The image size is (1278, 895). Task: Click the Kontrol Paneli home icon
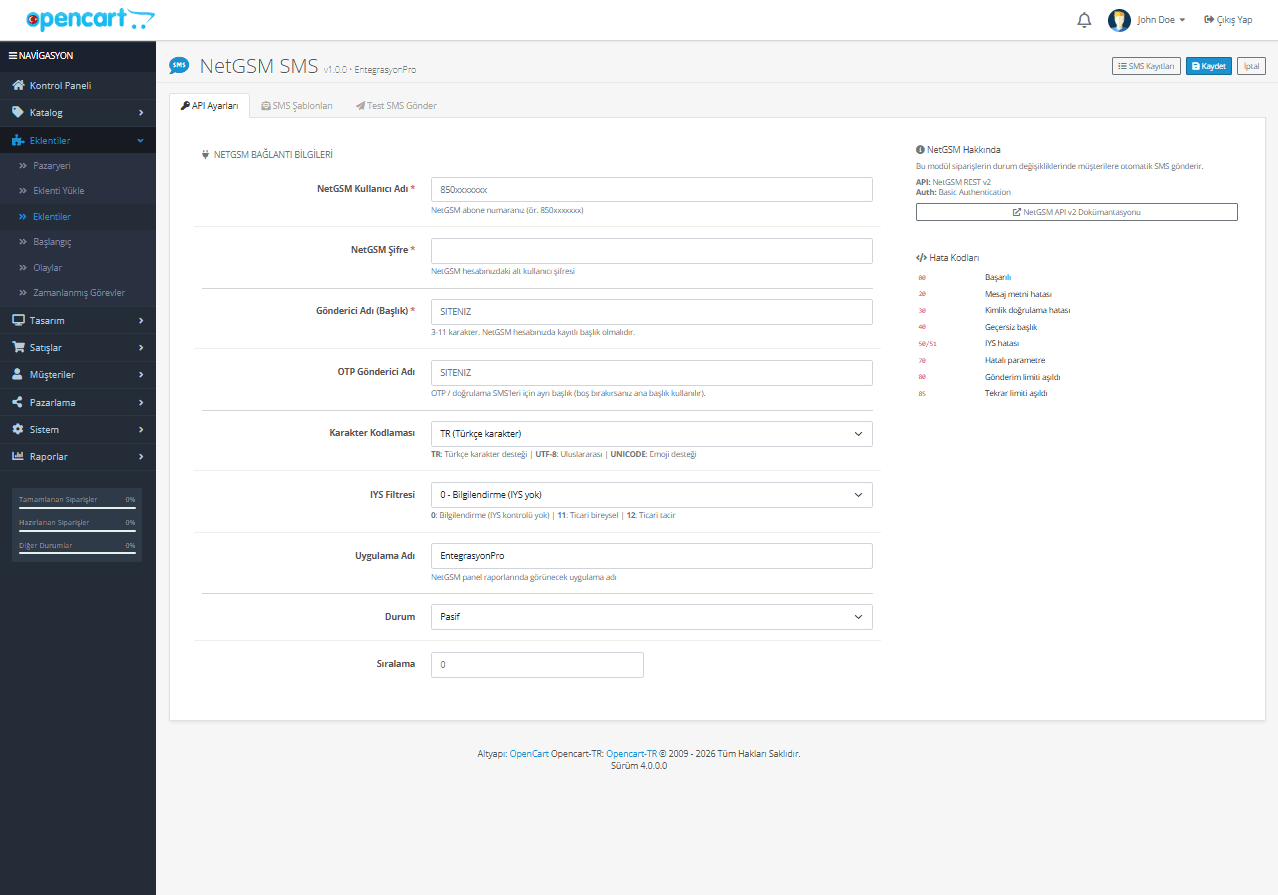[18, 86]
